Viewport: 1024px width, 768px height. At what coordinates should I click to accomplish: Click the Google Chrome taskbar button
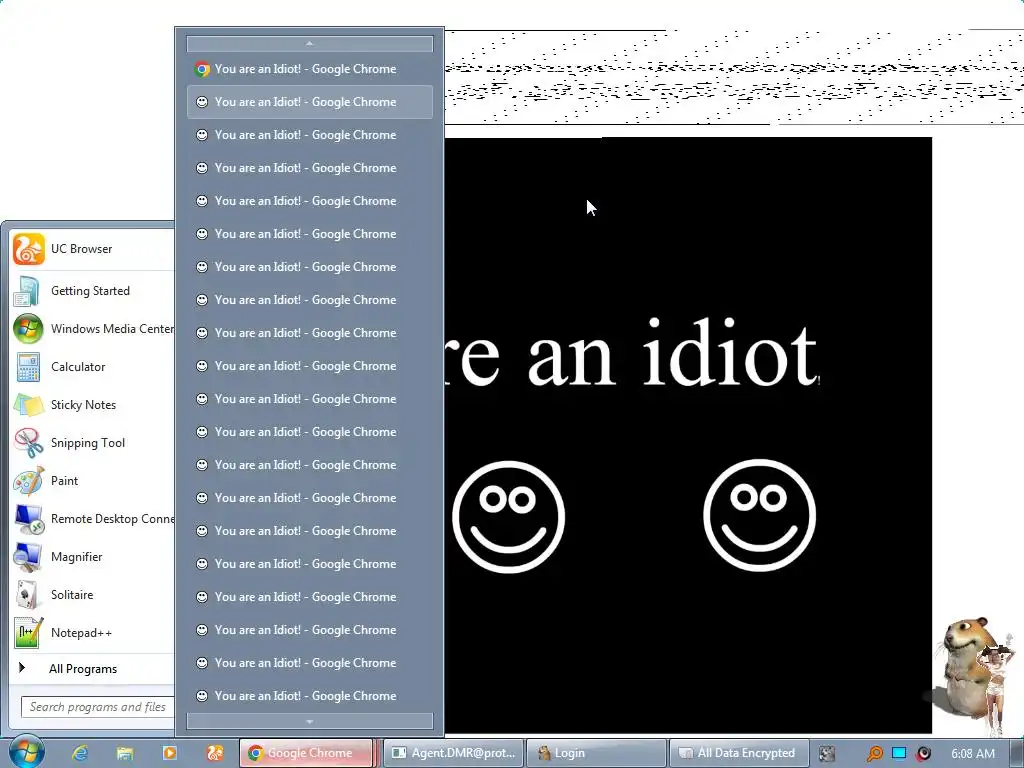click(306, 753)
